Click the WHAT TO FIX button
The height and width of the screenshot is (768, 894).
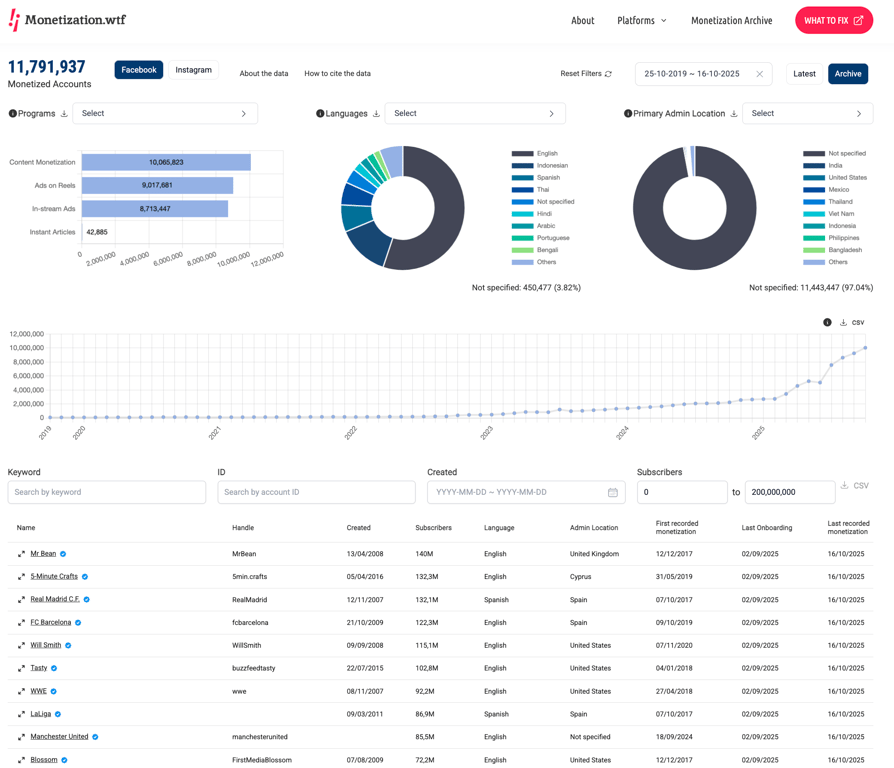click(833, 19)
